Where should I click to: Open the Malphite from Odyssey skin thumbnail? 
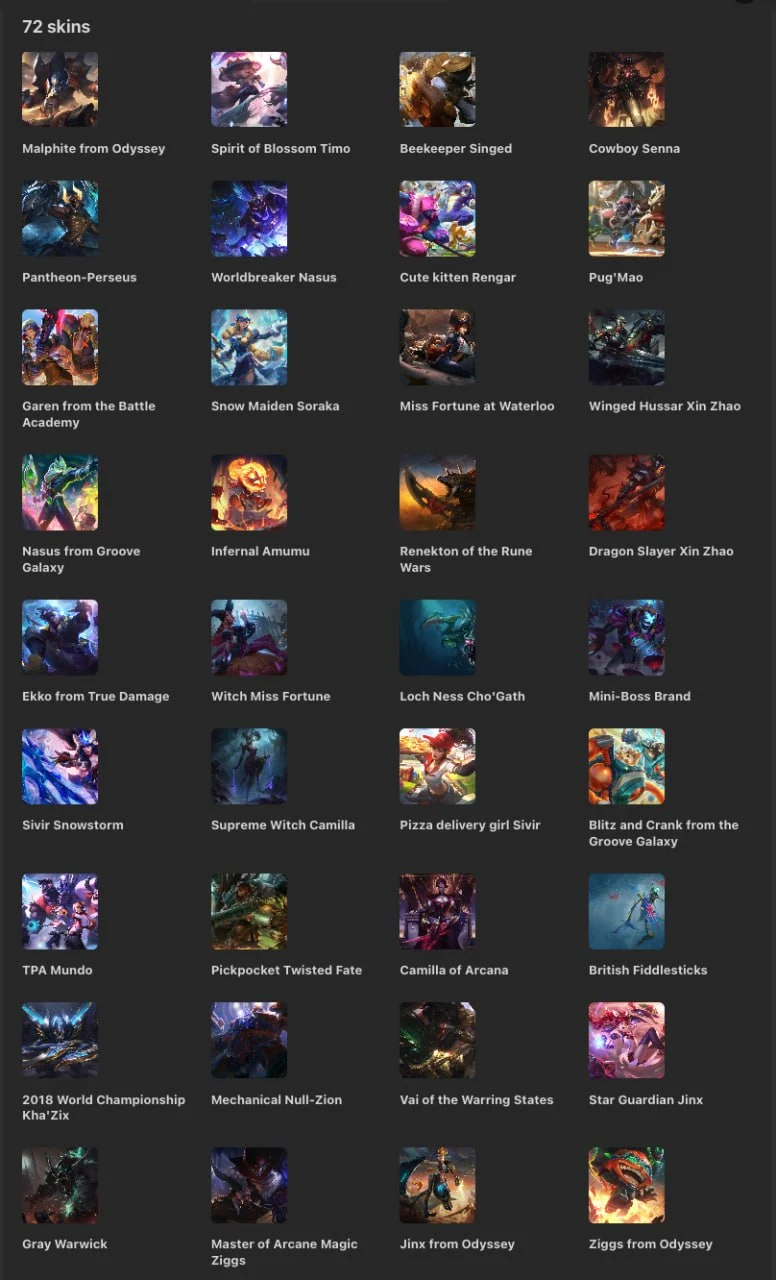tap(60, 90)
